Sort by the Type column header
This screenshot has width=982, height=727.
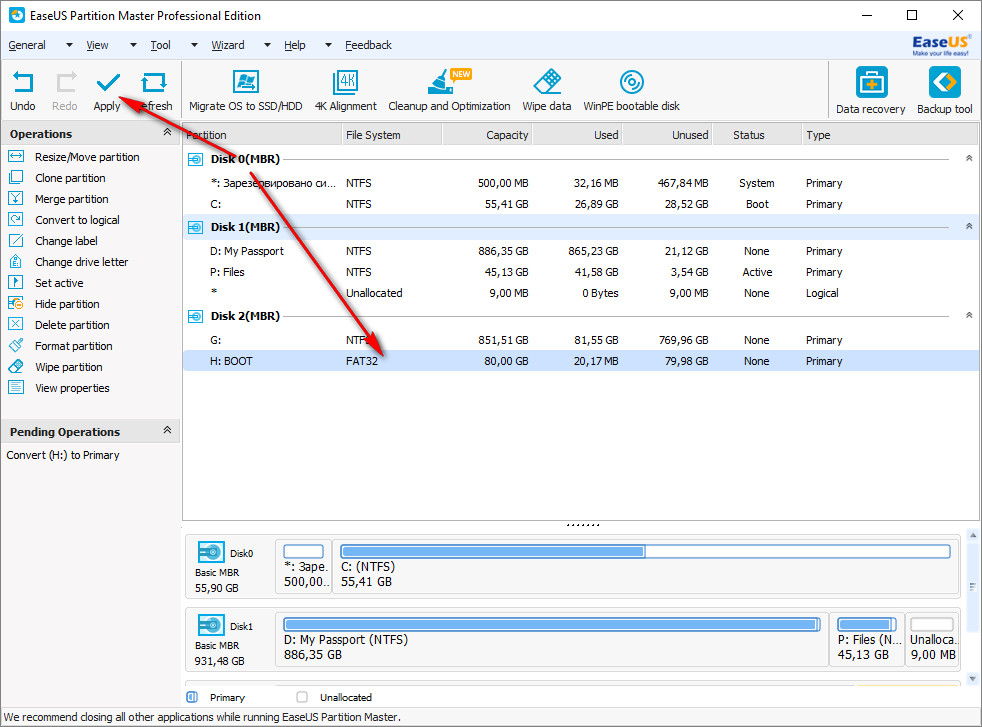[889, 135]
